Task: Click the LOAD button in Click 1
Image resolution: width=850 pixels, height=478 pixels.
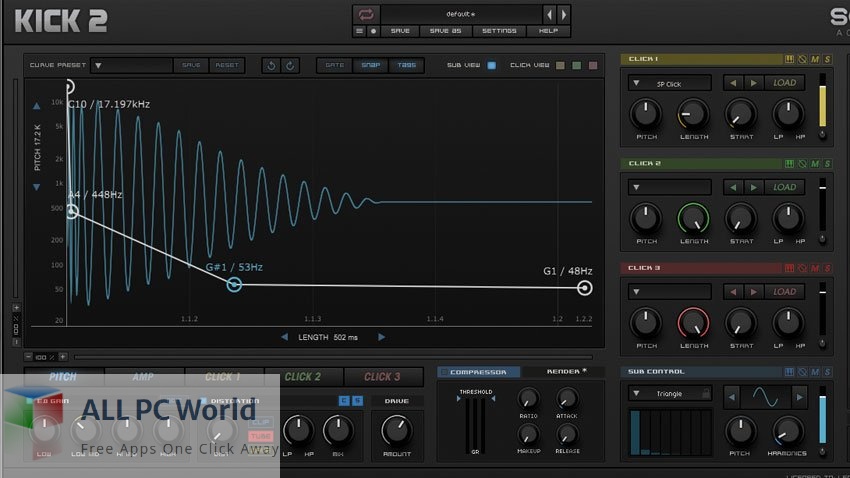Action: [x=784, y=83]
